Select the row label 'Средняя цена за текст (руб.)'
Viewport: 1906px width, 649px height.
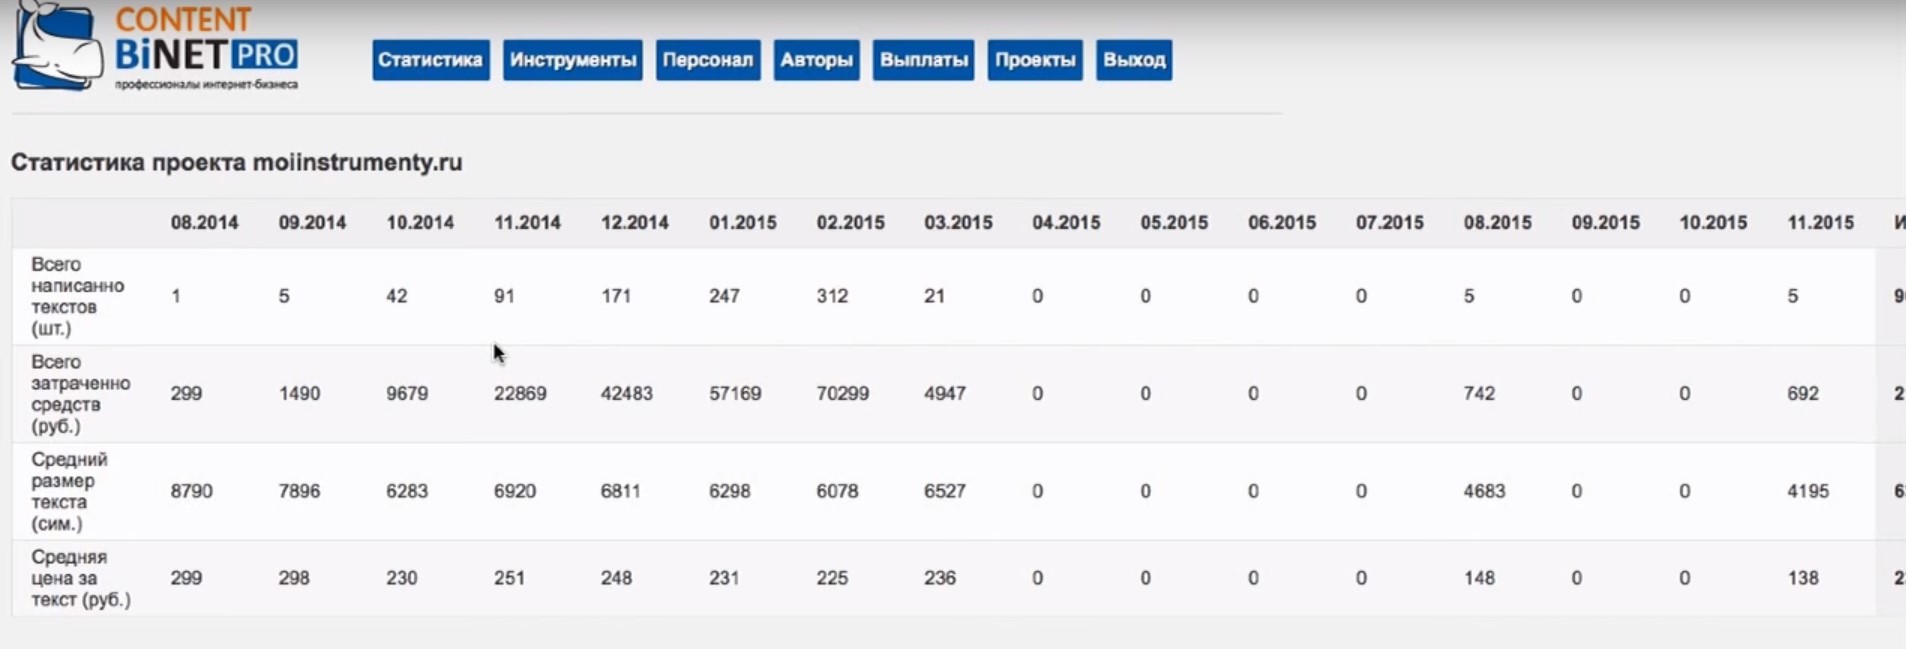click(81, 578)
